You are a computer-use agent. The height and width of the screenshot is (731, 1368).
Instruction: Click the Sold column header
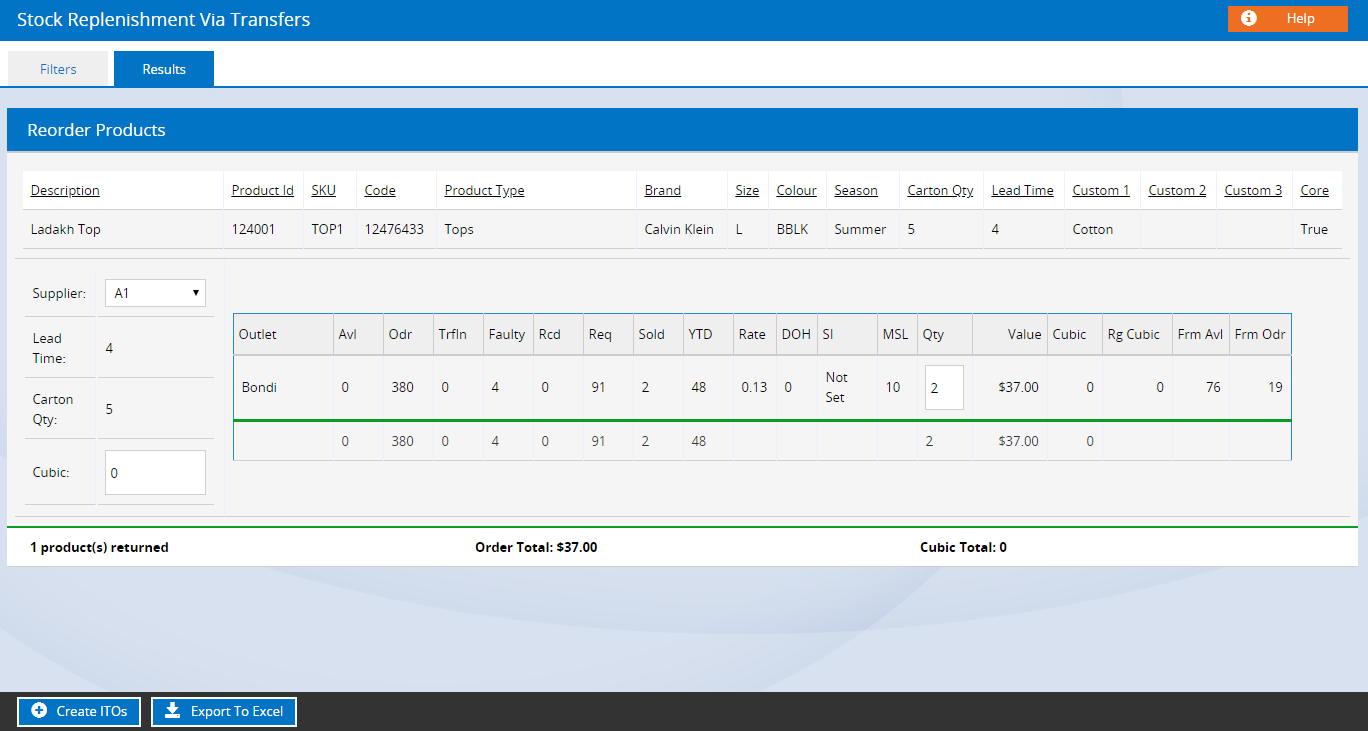click(652, 334)
